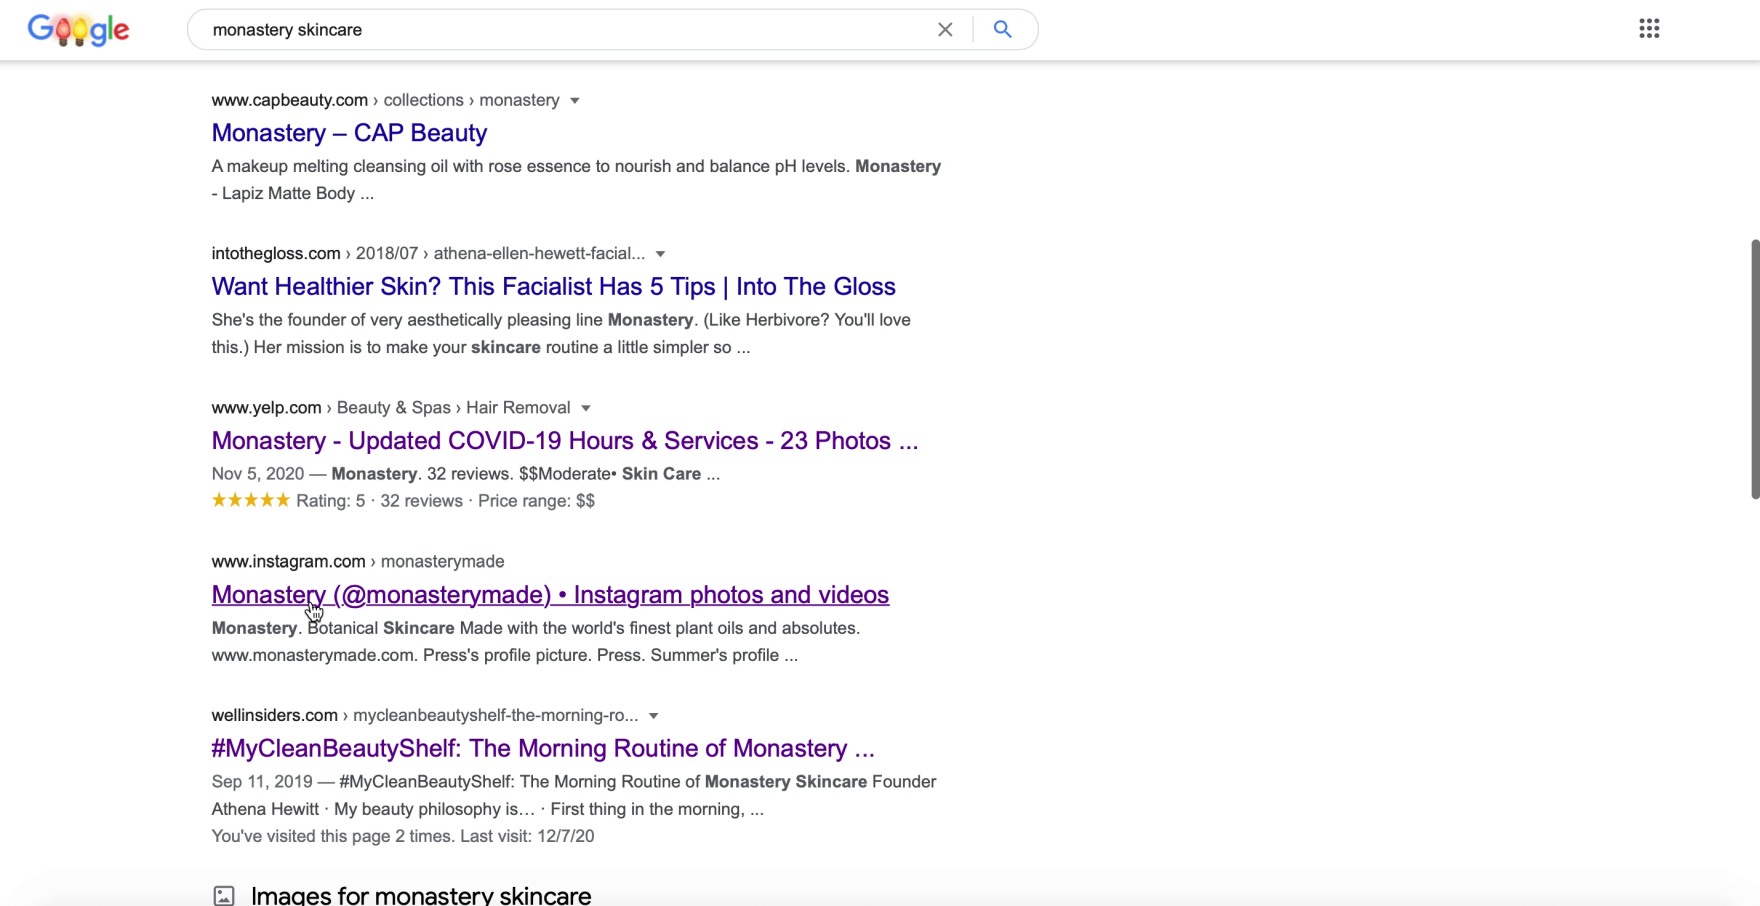Image resolution: width=1760 pixels, height=906 pixels.
Task: Open the wellinsiders result dropdown arrow
Action: point(653,717)
